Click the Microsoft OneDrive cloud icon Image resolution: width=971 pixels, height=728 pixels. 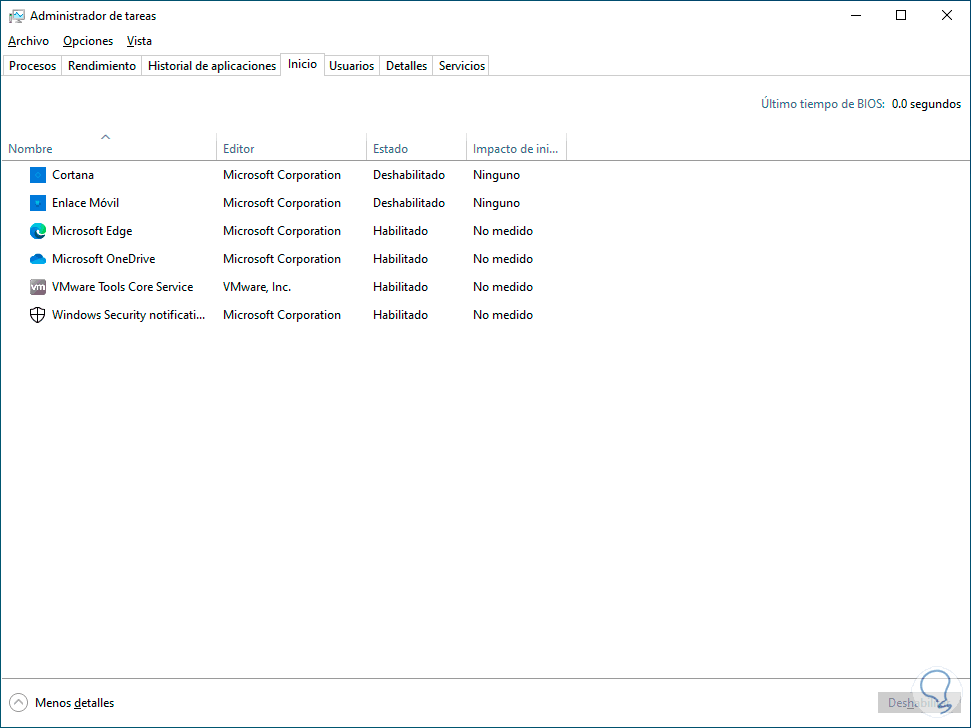(38, 259)
